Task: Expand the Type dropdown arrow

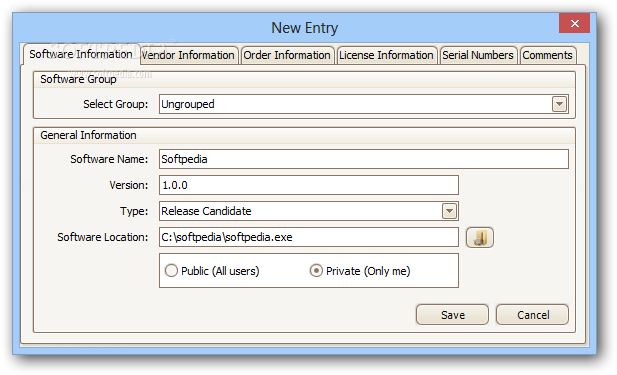Action: click(449, 211)
